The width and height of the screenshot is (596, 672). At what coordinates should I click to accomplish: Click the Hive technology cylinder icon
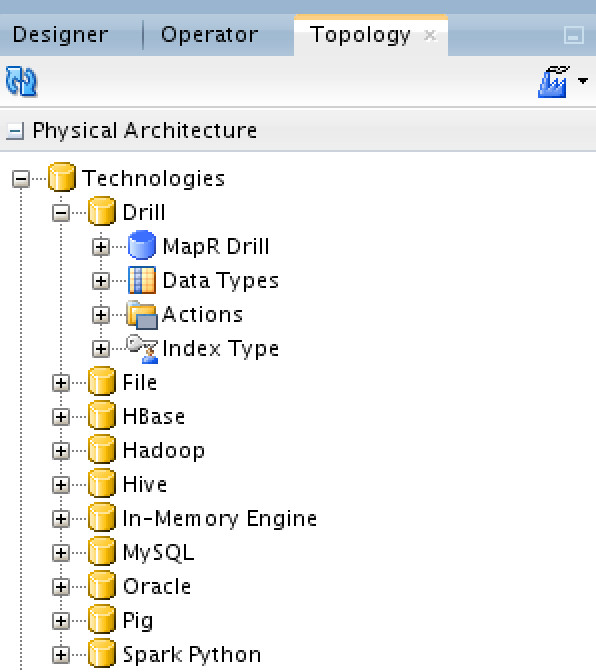coord(102,483)
